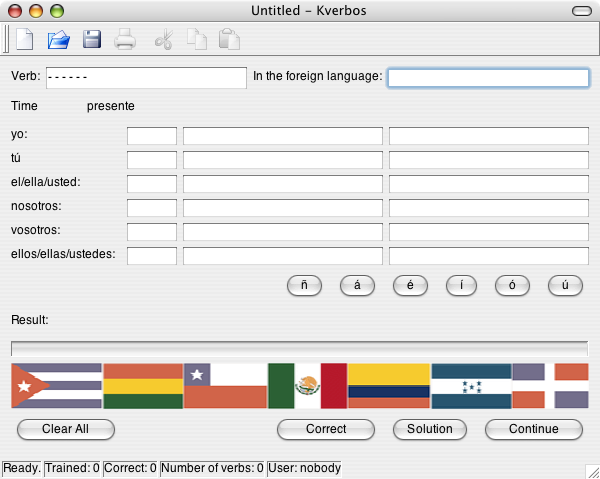Click the New document toolbar icon
The image size is (600, 479).
pyautogui.click(x=25, y=40)
